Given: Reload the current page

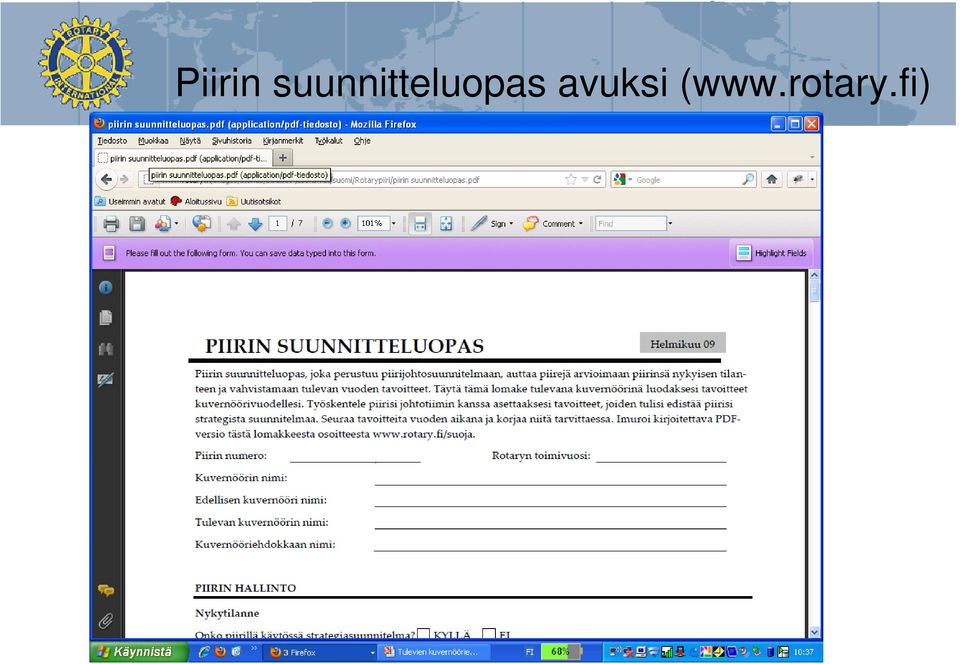Looking at the screenshot, I should tap(598, 179).
